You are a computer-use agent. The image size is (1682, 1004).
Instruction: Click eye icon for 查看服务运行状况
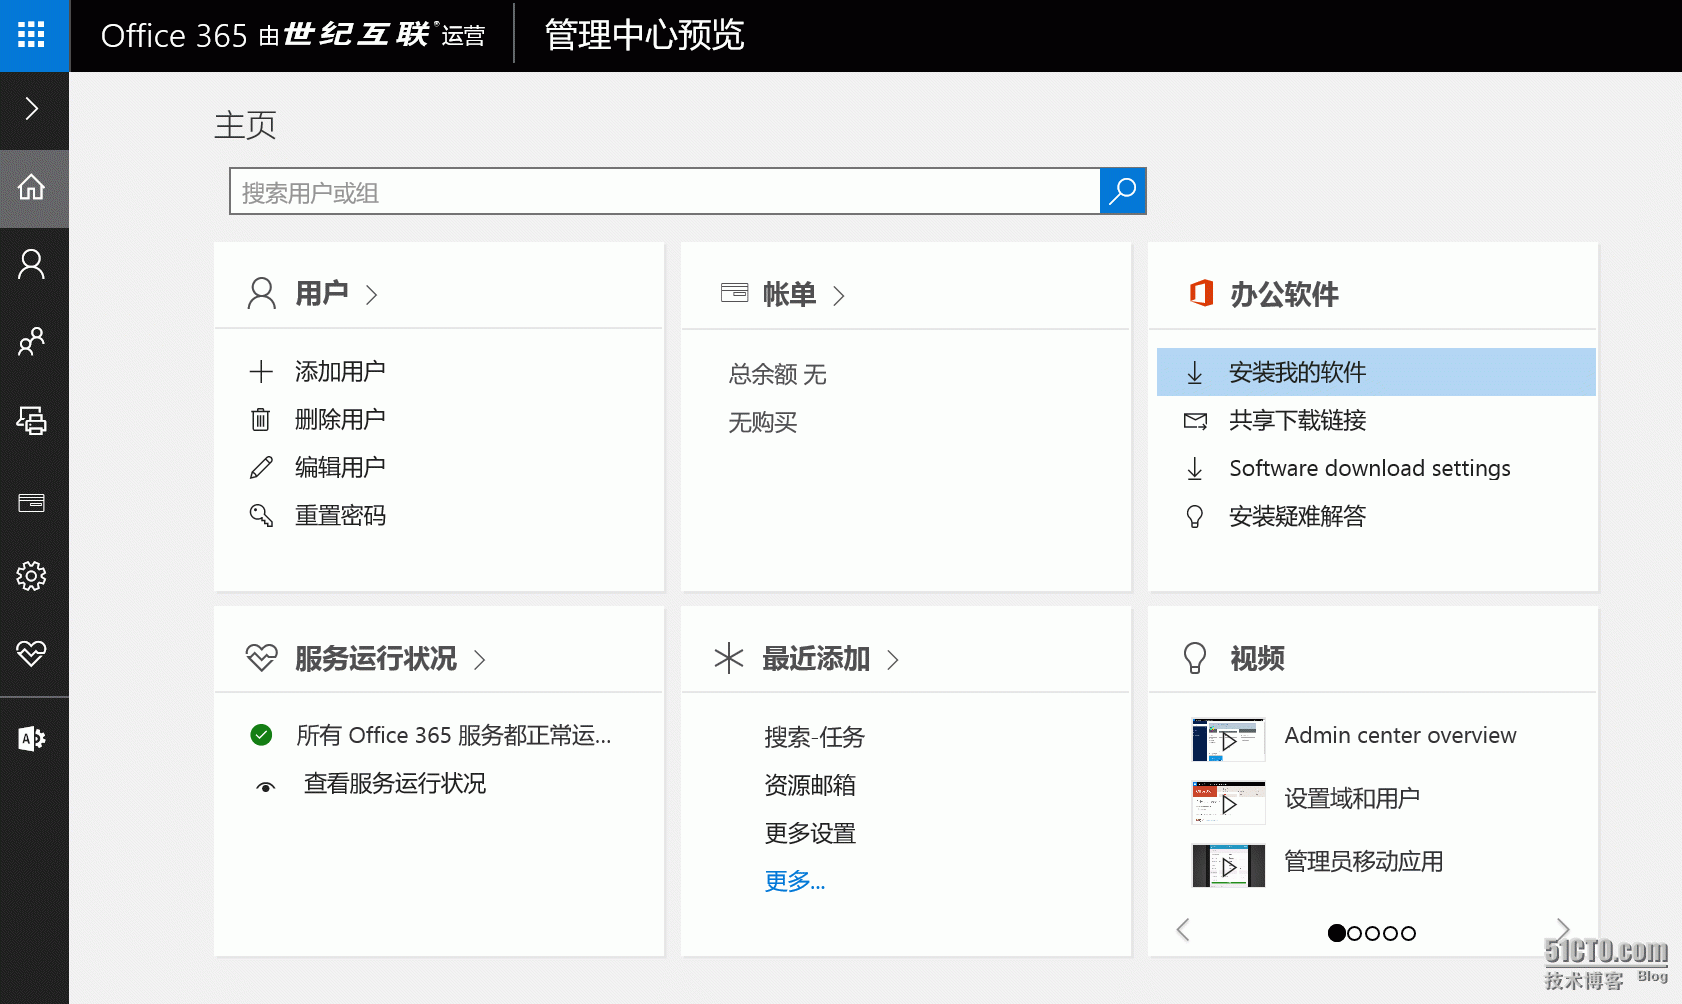point(265,787)
